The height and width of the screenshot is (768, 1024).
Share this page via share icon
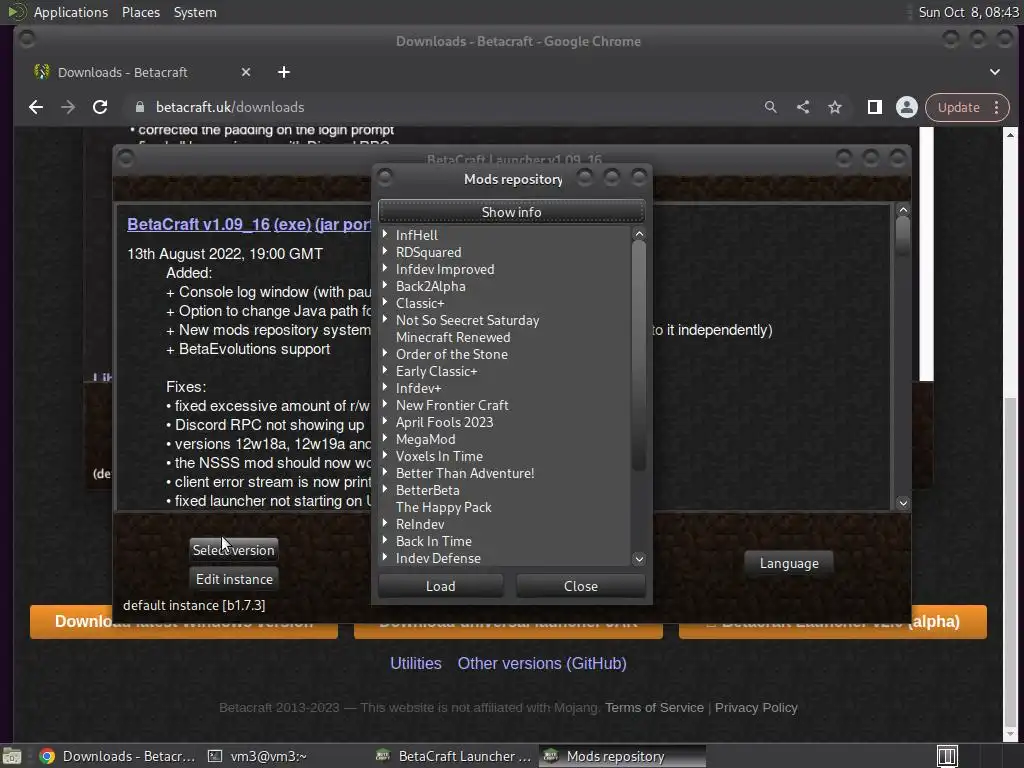pos(803,107)
